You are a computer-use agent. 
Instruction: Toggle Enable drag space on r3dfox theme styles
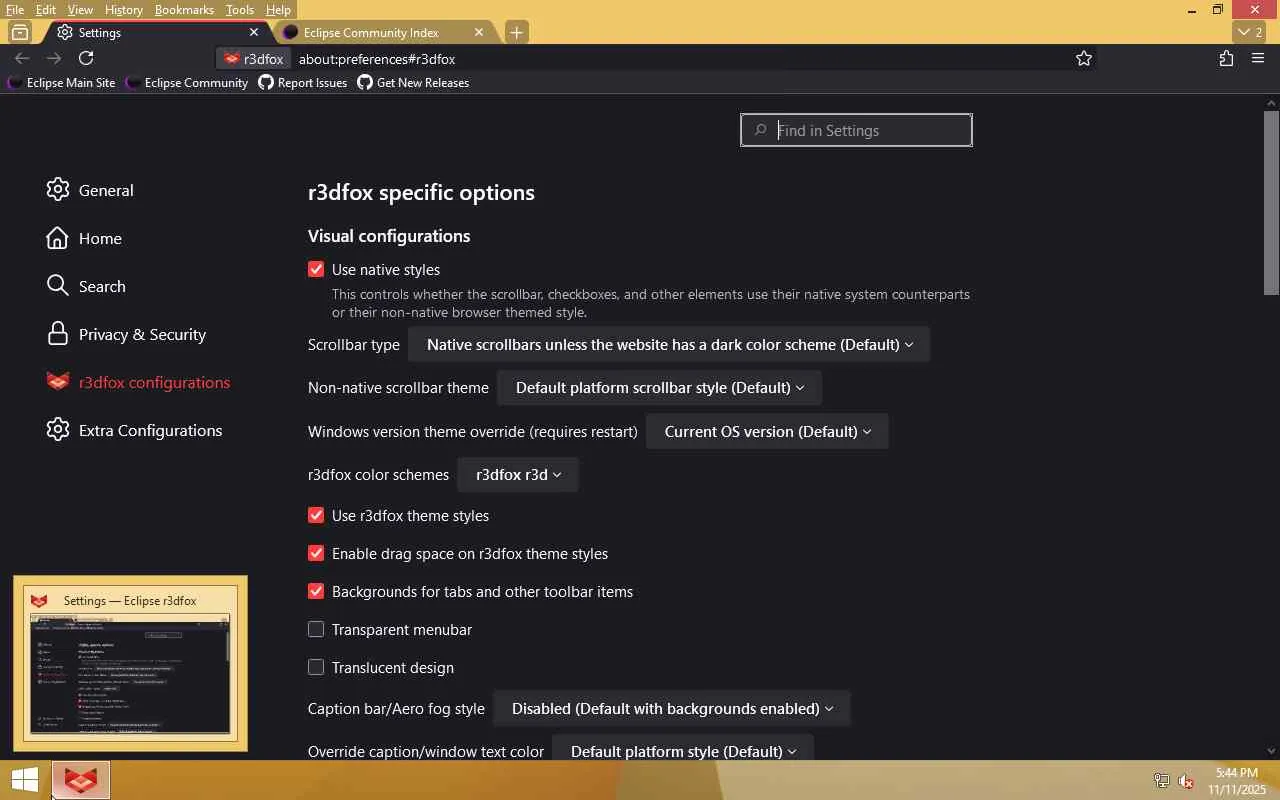316,554
